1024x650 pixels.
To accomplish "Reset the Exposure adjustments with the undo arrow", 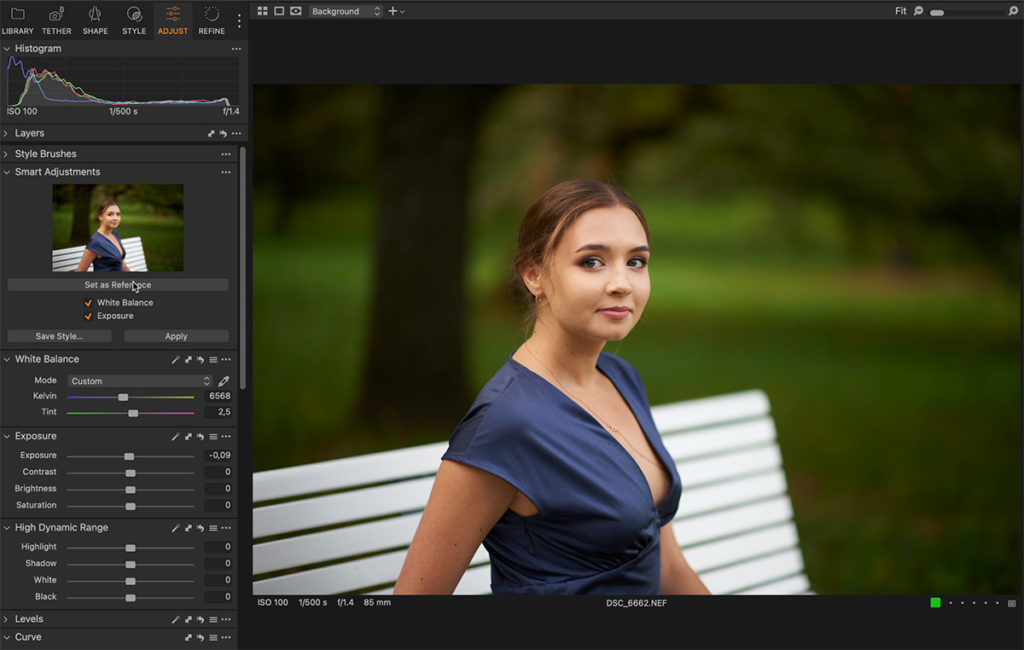I will [200, 436].
